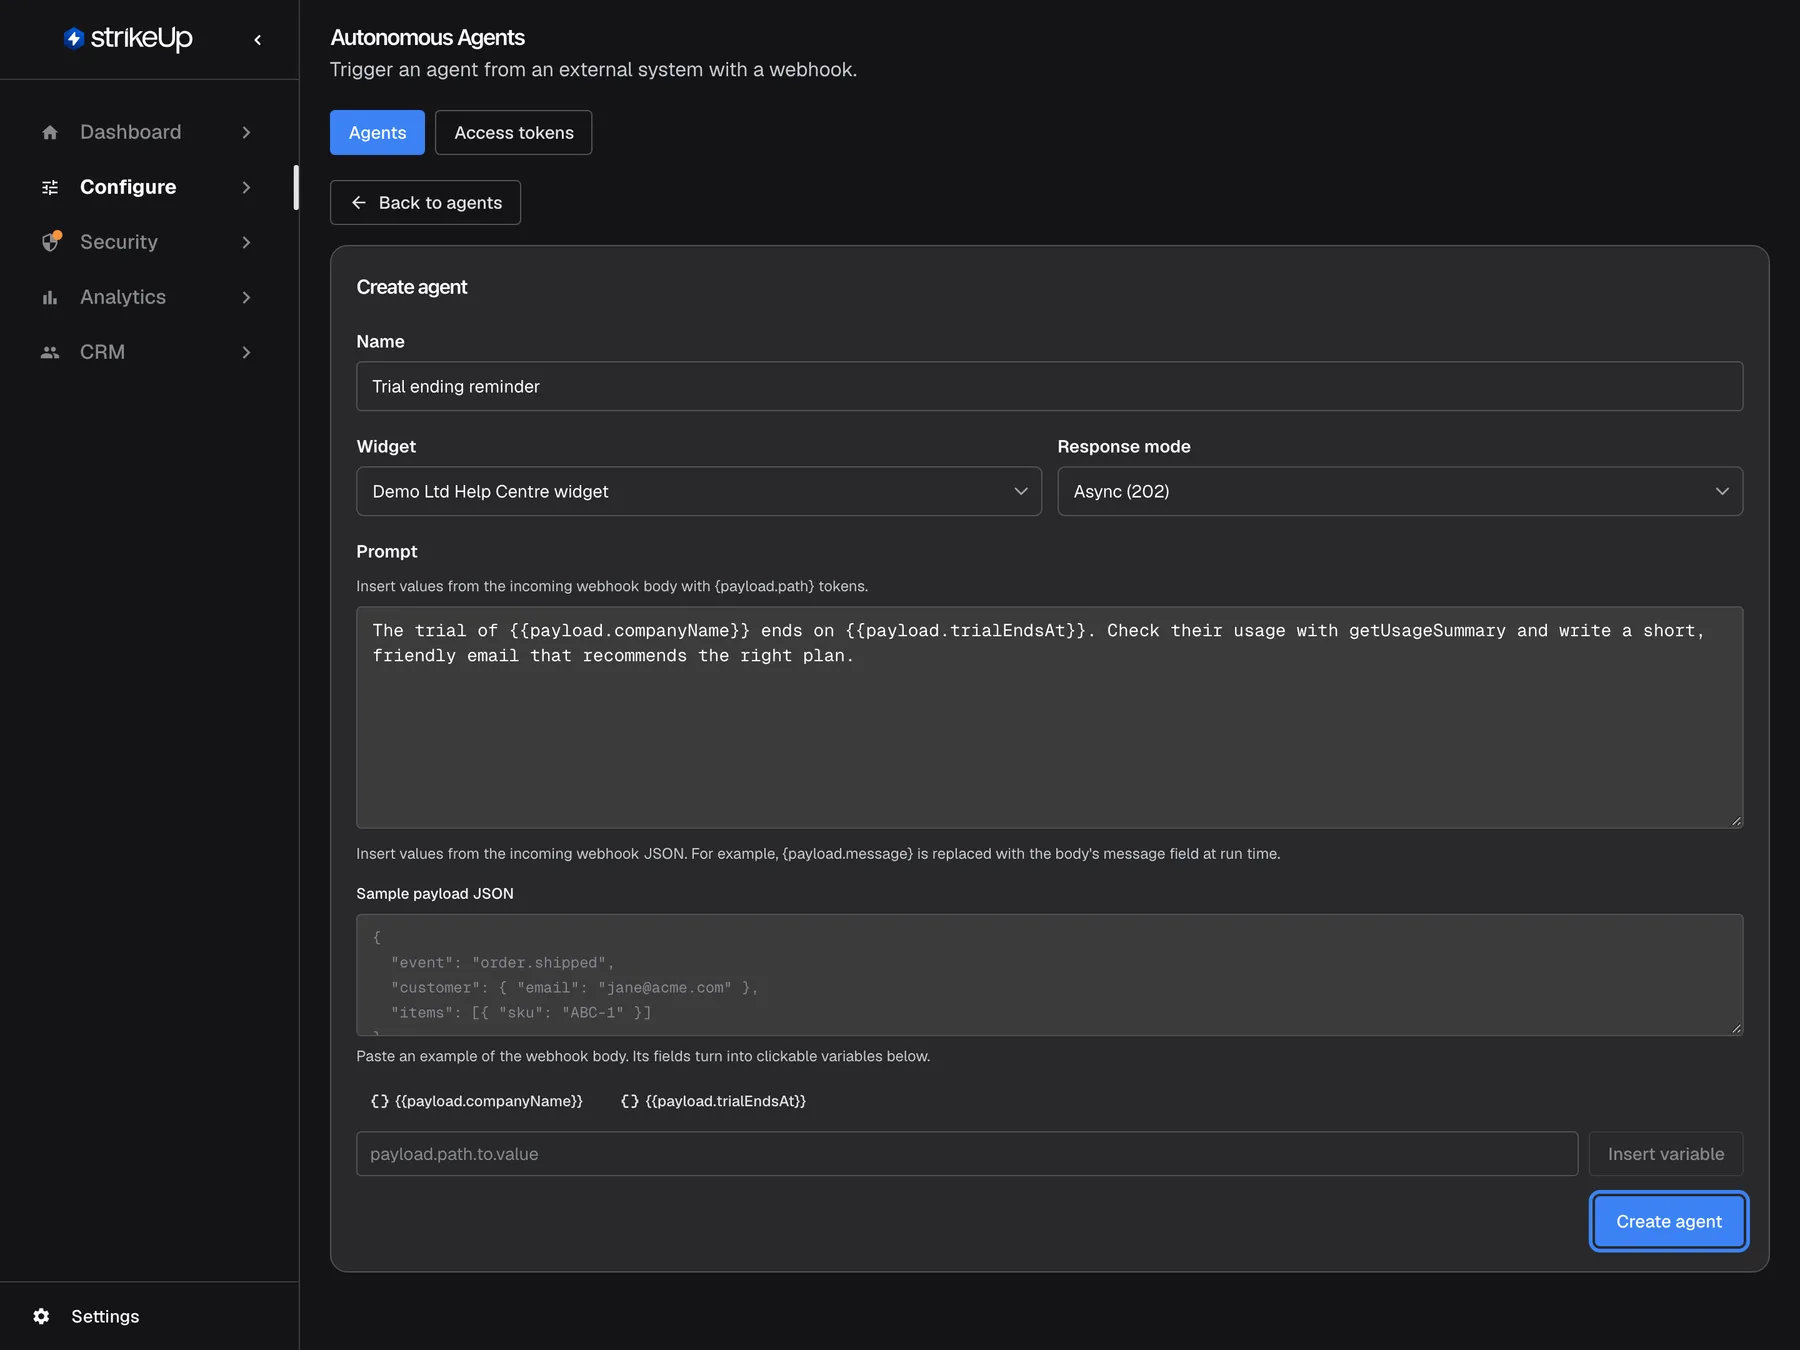Click the 'Autonomous Agents' heading
1800x1350 pixels.
(427, 38)
